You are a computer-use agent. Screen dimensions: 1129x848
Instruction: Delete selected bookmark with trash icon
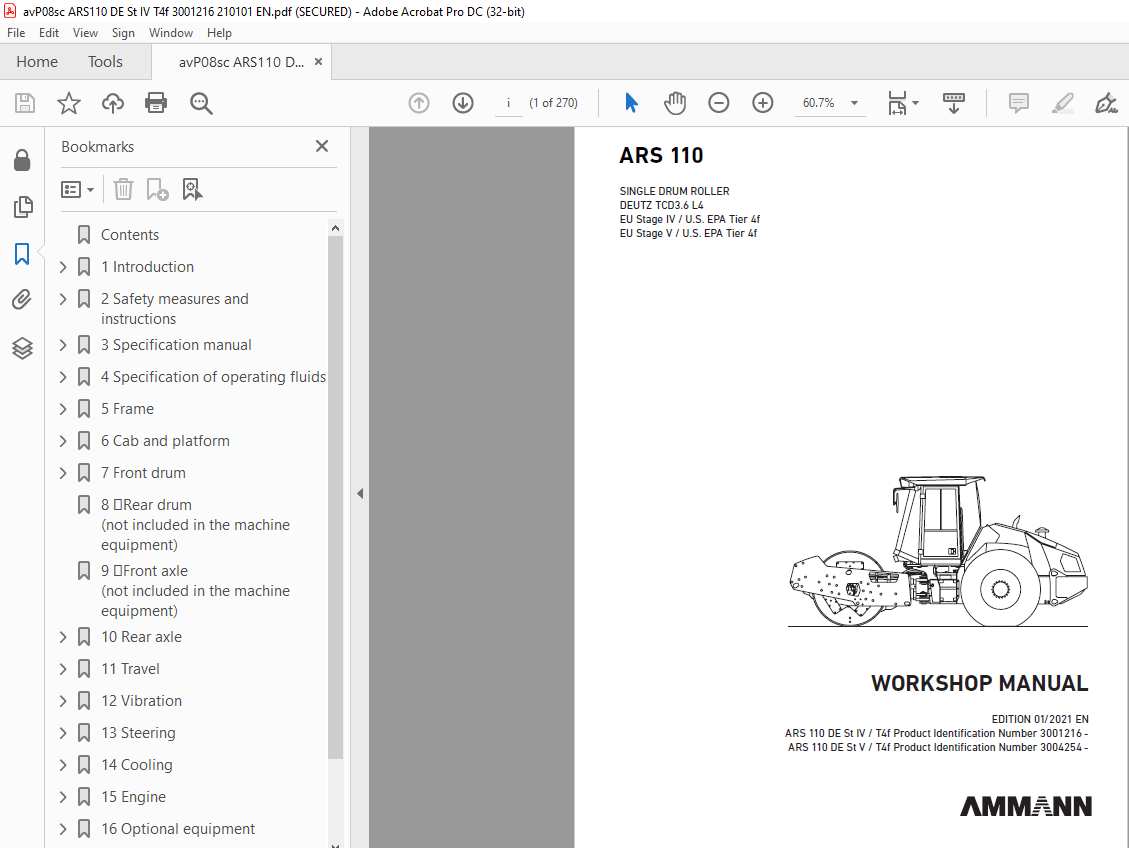[123, 189]
